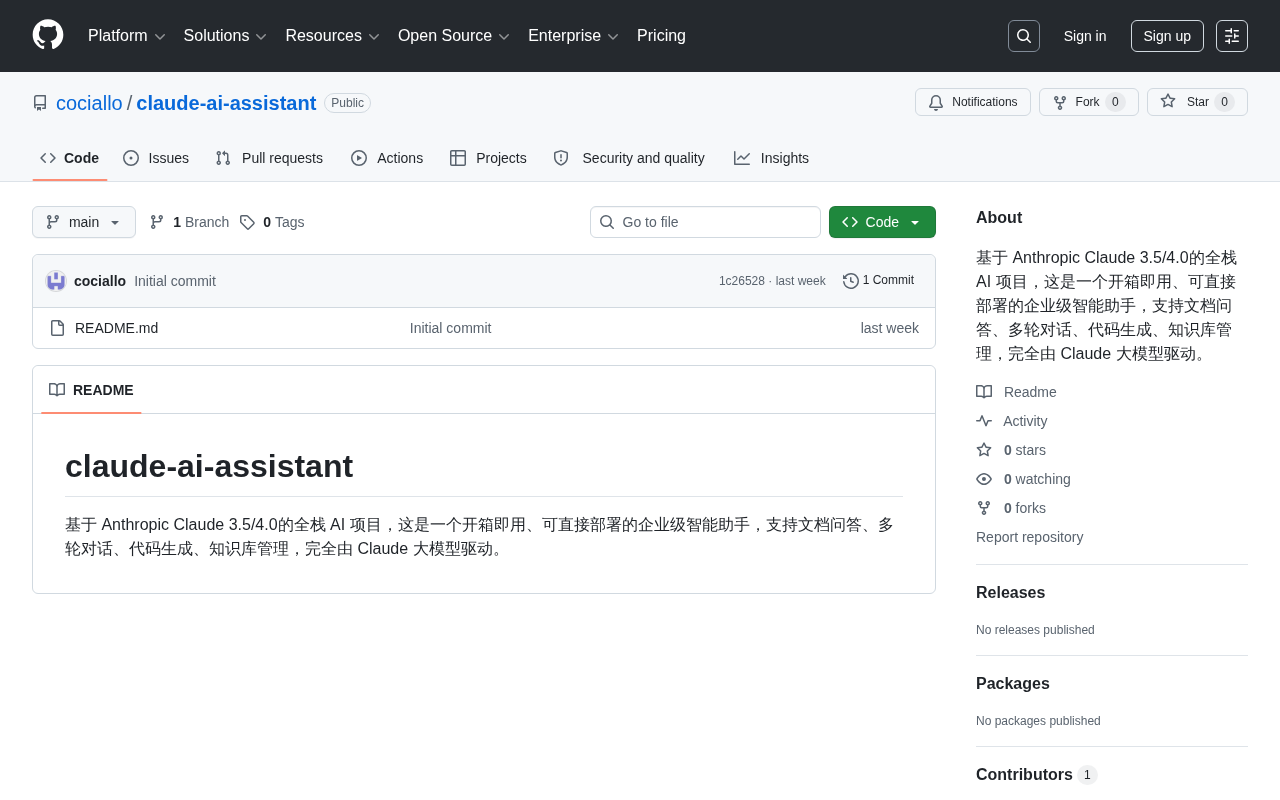This screenshot has height=800, width=1280.
Task: Open the Security and quality tab
Action: 629,158
